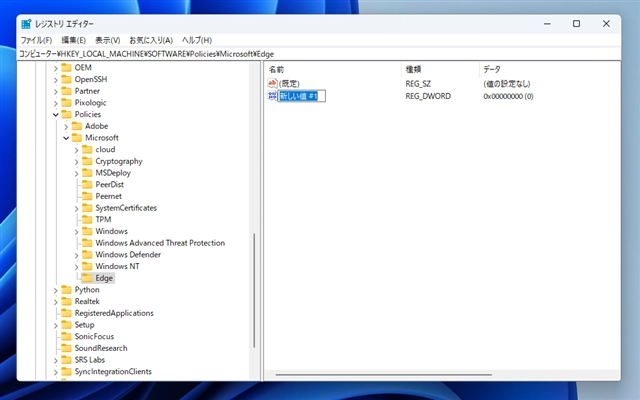
Task: Open the ヘルプ(H) menu
Action: [x=197, y=40]
